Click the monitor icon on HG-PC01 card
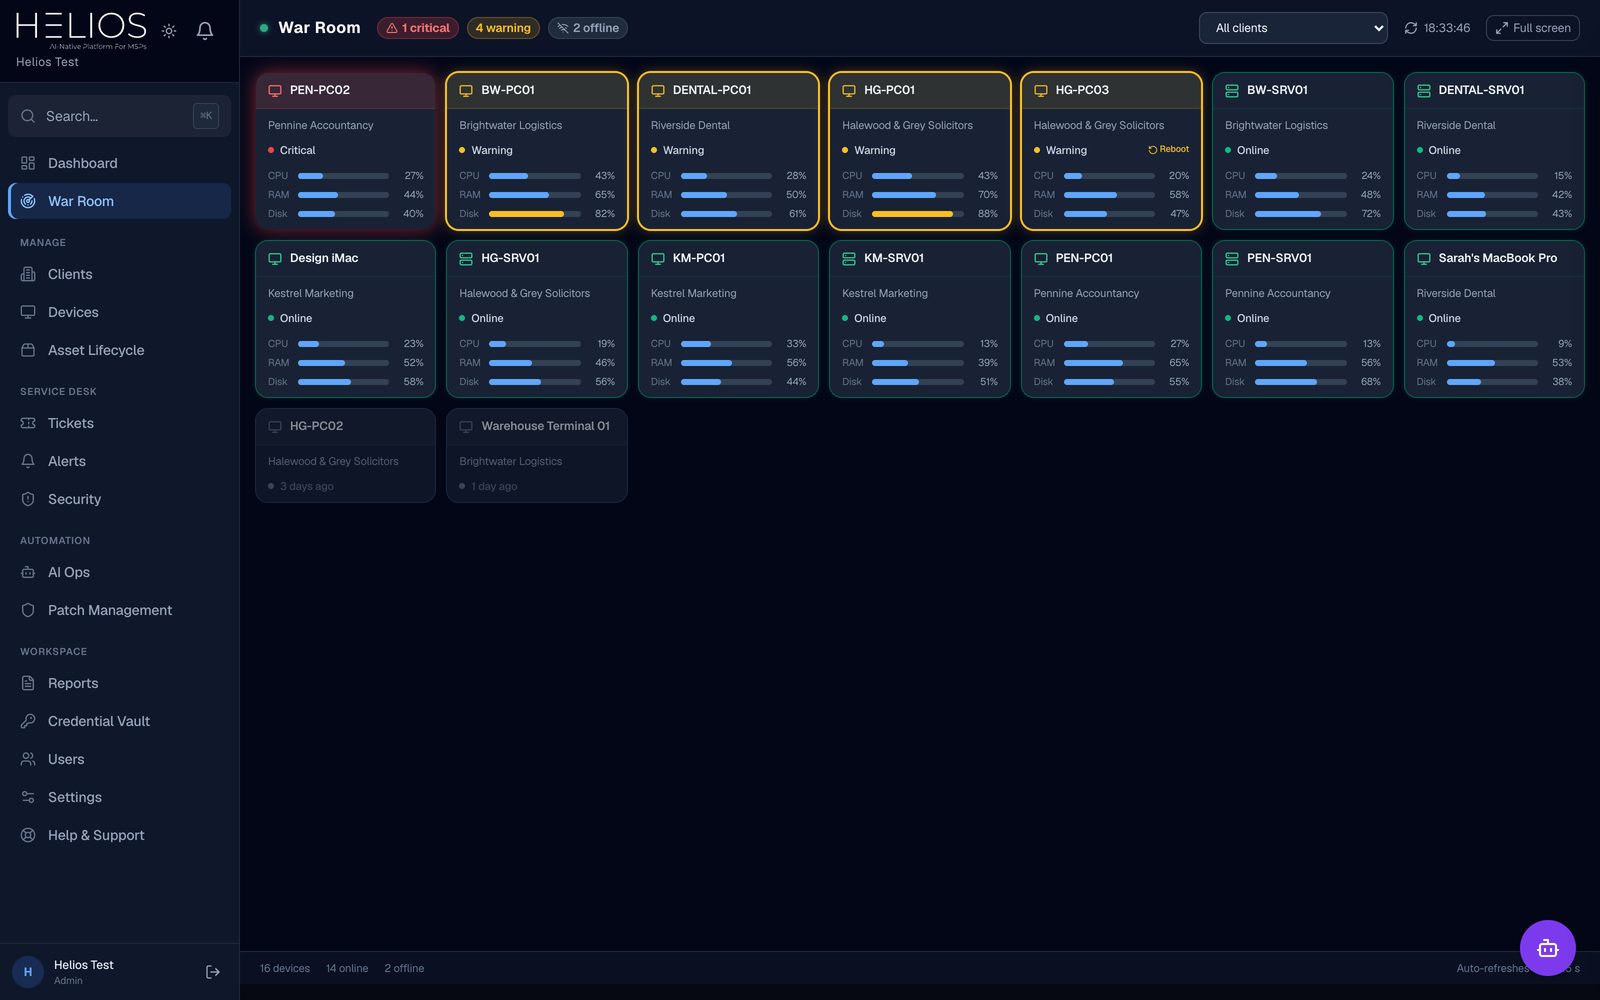The width and height of the screenshot is (1600, 1000). [849, 90]
